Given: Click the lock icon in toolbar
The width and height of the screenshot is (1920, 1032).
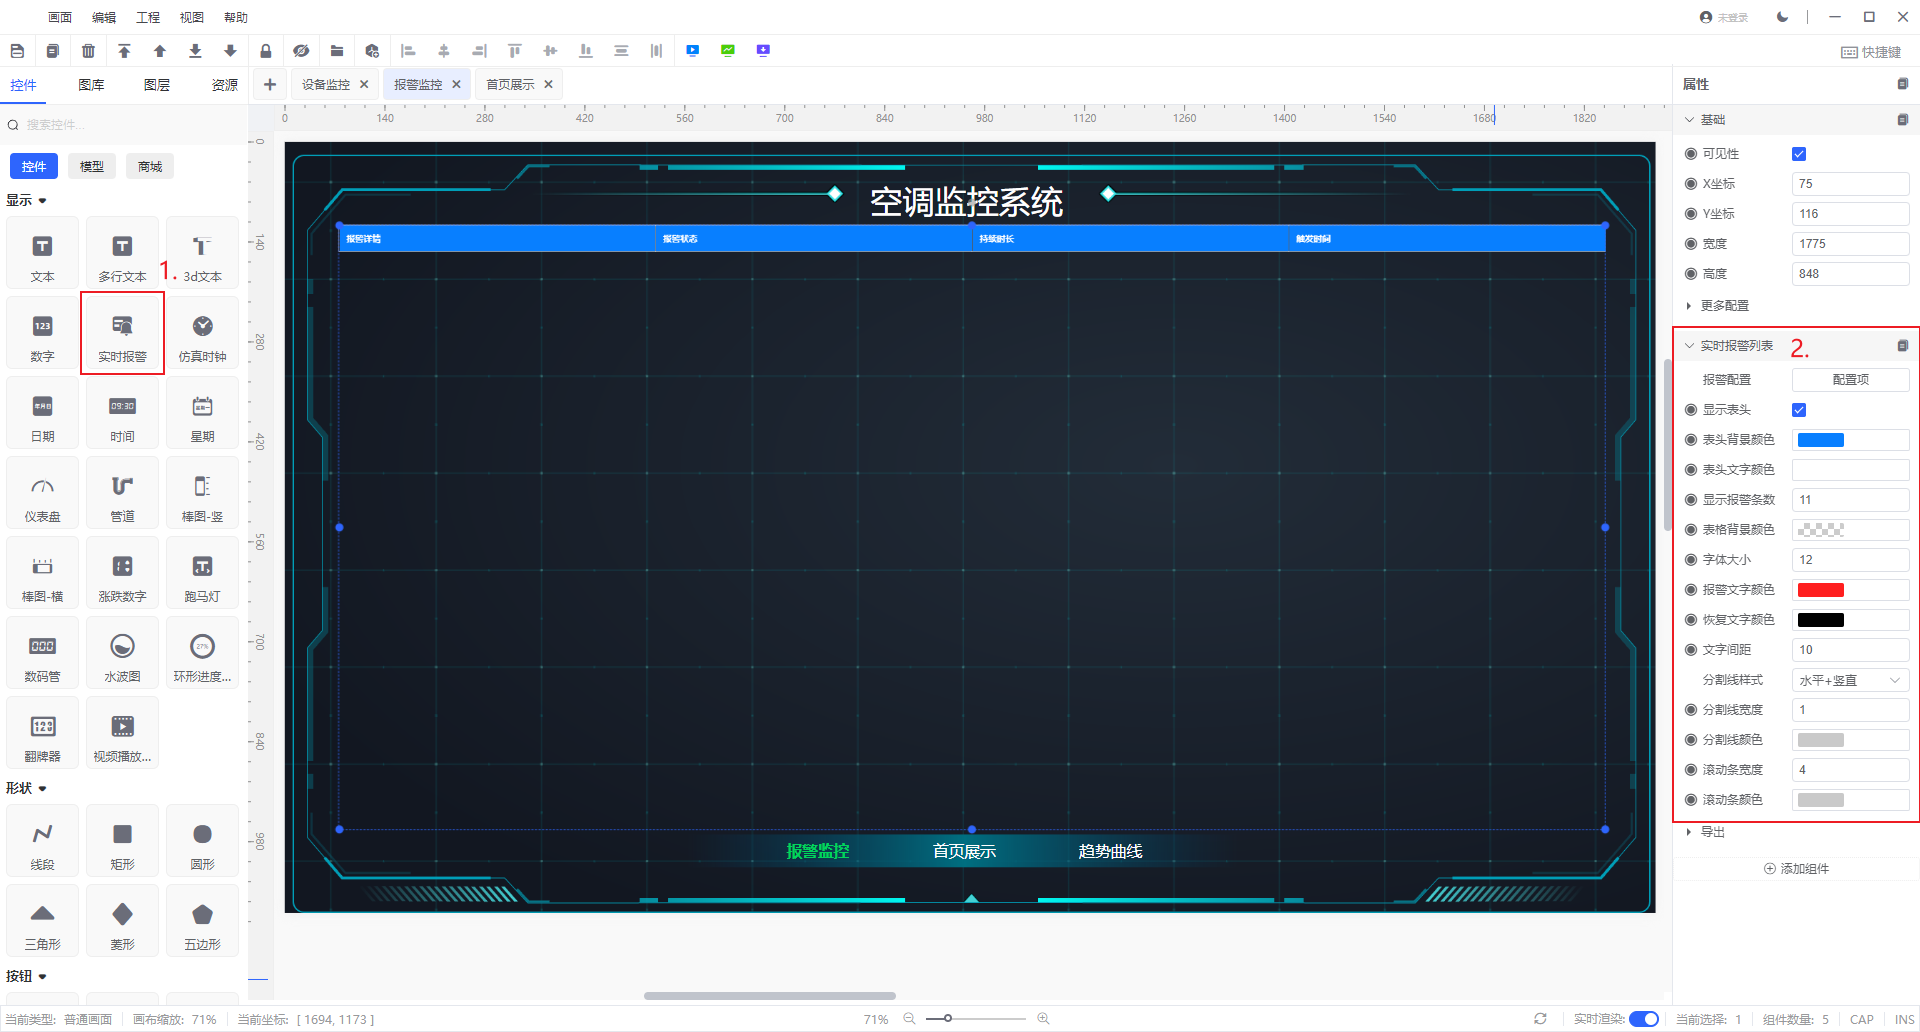Looking at the screenshot, I should (x=265, y=51).
